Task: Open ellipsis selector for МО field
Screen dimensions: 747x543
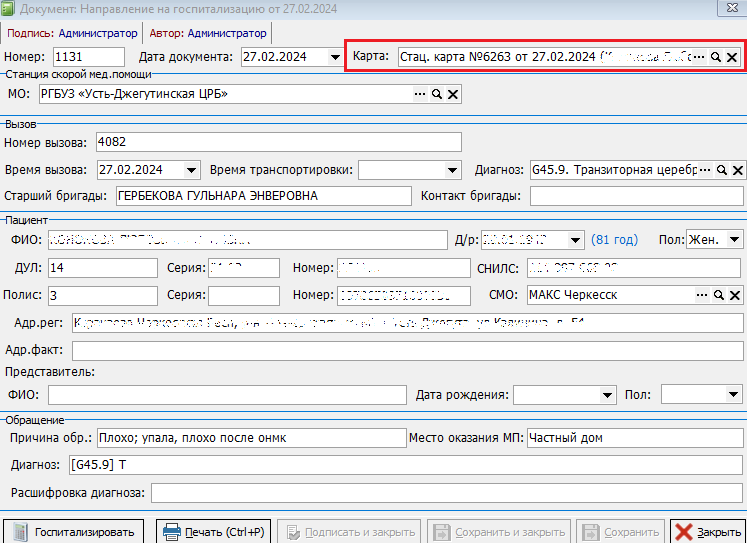Action: point(420,94)
